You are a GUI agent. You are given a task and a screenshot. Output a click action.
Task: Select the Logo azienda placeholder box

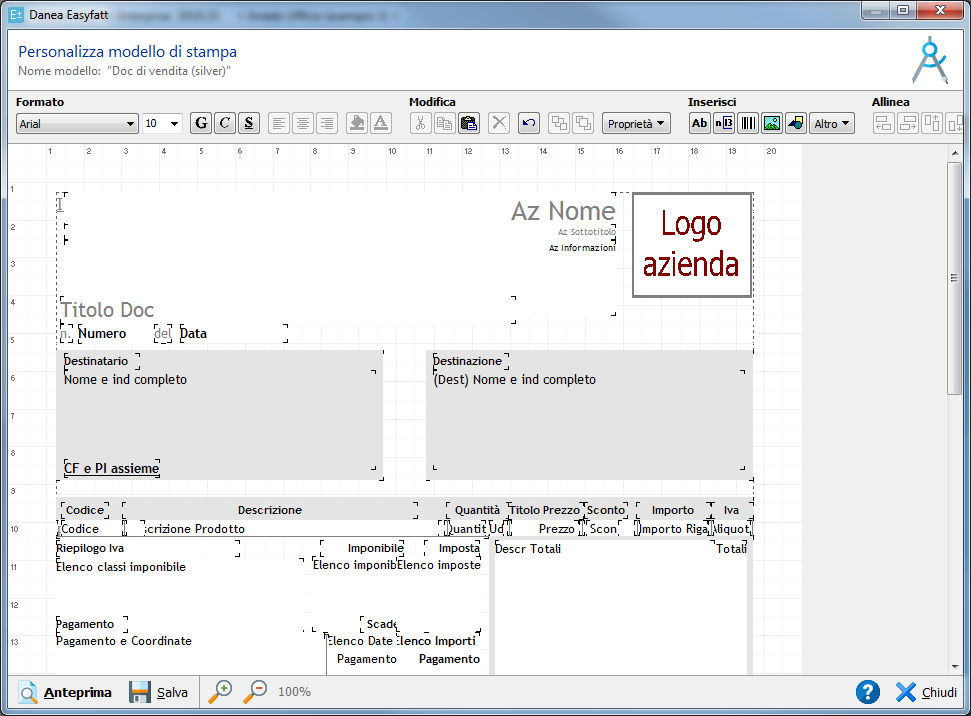click(691, 245)
